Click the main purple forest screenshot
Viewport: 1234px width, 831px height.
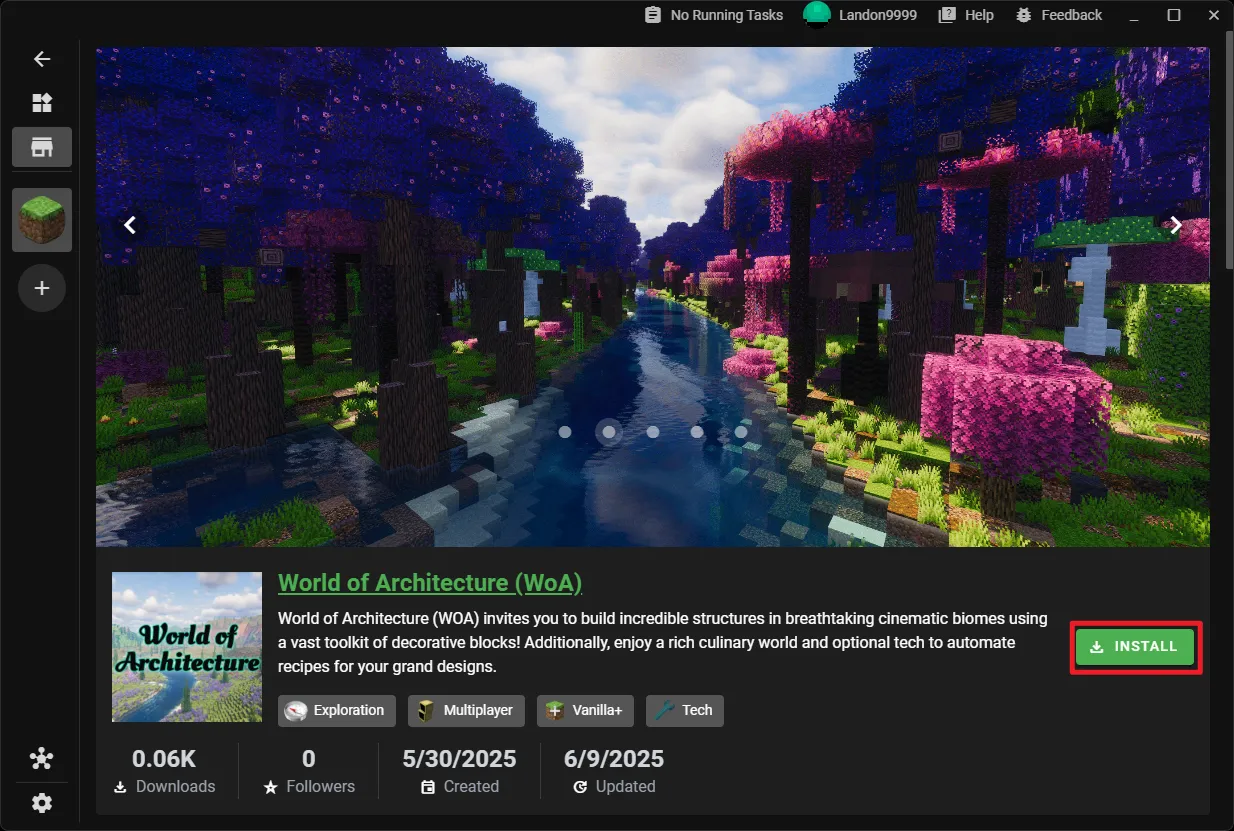[x=653, y=296]
